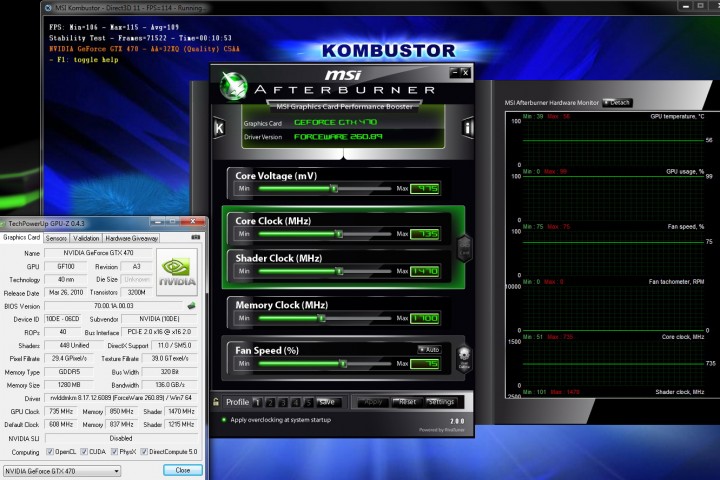Viewport: 720px width, 480px height.
Task: Click the Core Voltage slider handle
Action: click(334, 188)
